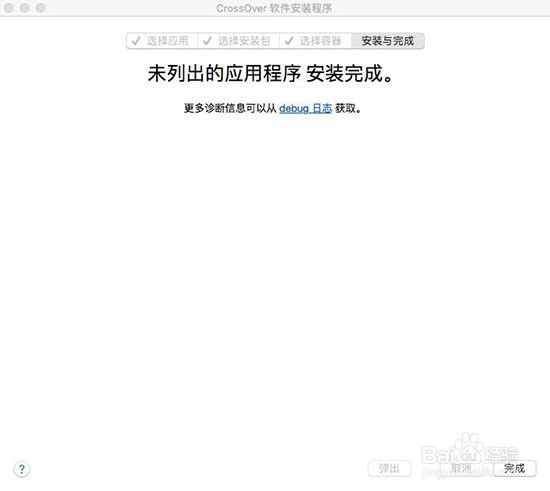Select the 选择容器 step tab
The height and width of the screenshot is (491, 550).
tap(315, 41)
